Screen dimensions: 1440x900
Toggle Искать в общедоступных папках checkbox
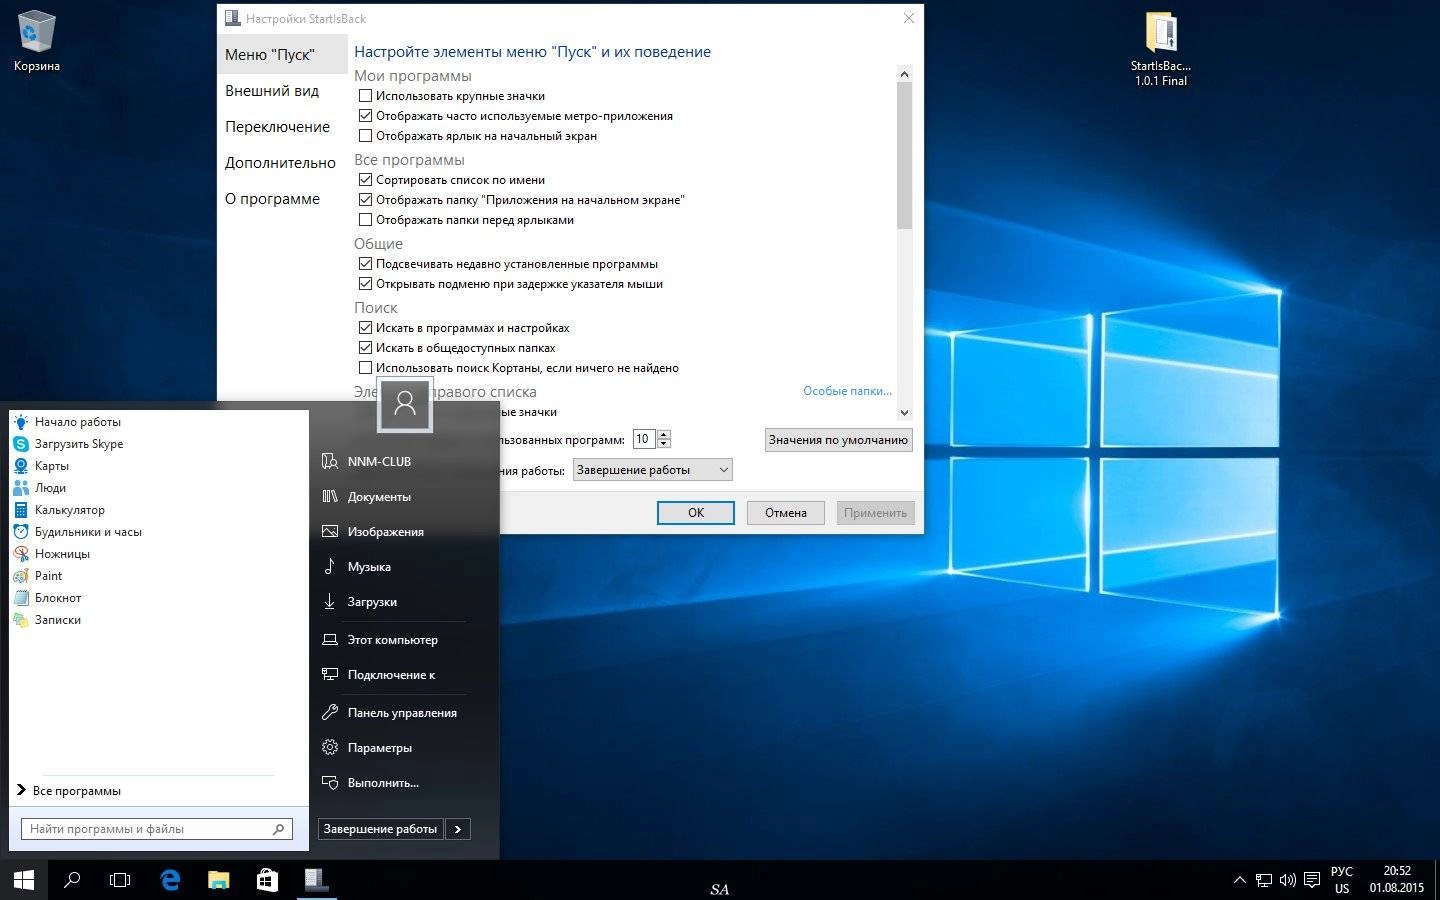365,348
